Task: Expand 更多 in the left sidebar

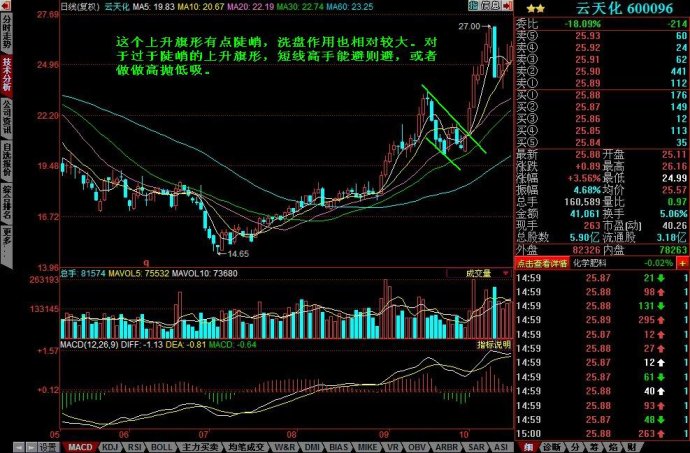Action: click(7, 232)
